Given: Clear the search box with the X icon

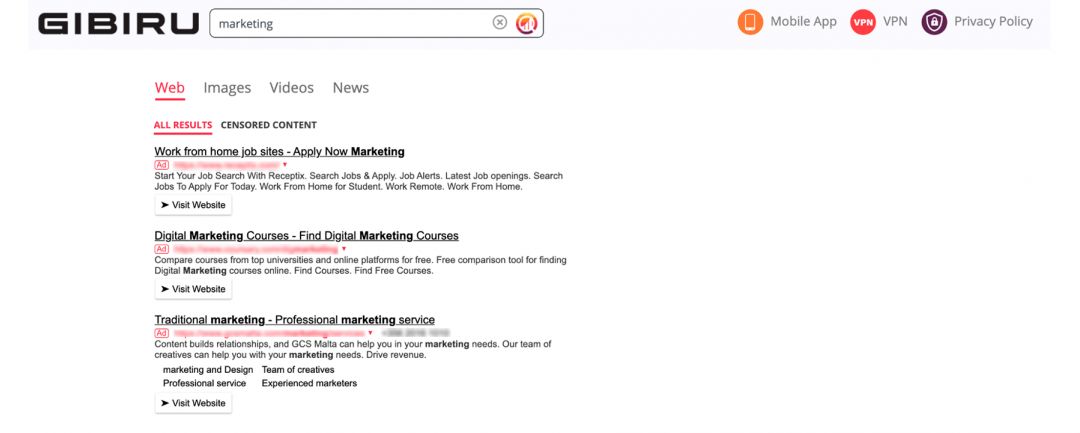Looking at the screenshot, I should 500,23.
